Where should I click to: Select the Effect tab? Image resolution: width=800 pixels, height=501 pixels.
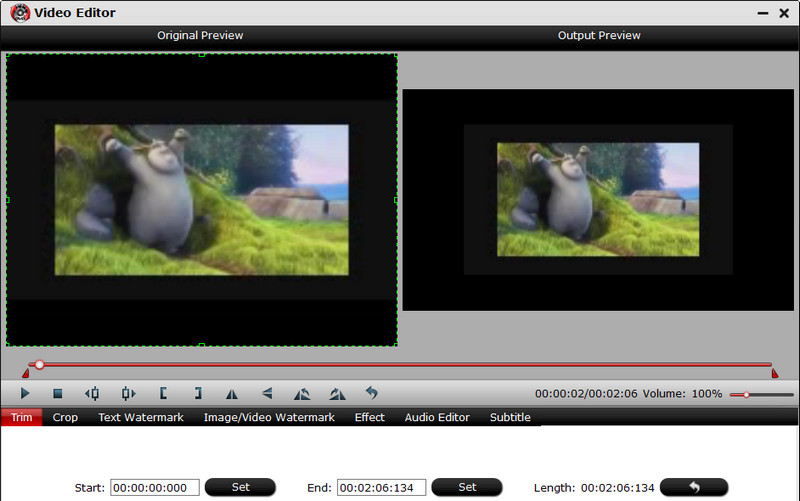pos(369,417)
